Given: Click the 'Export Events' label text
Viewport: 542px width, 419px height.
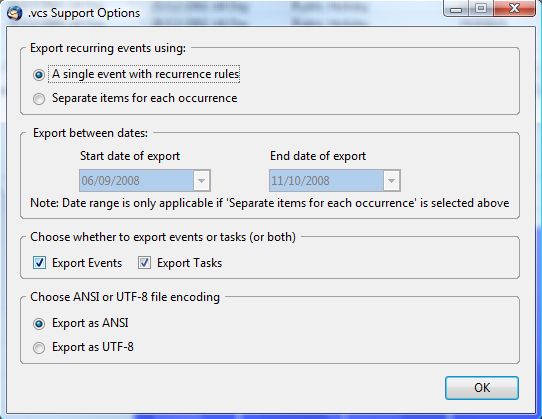Looking at the screenshot, I should [87, 263].
